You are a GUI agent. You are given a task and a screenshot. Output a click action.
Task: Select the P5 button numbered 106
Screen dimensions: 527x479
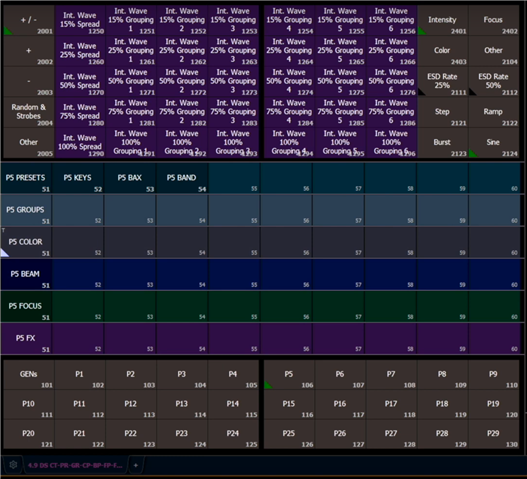pyautogui.click(x=289, y=375)
